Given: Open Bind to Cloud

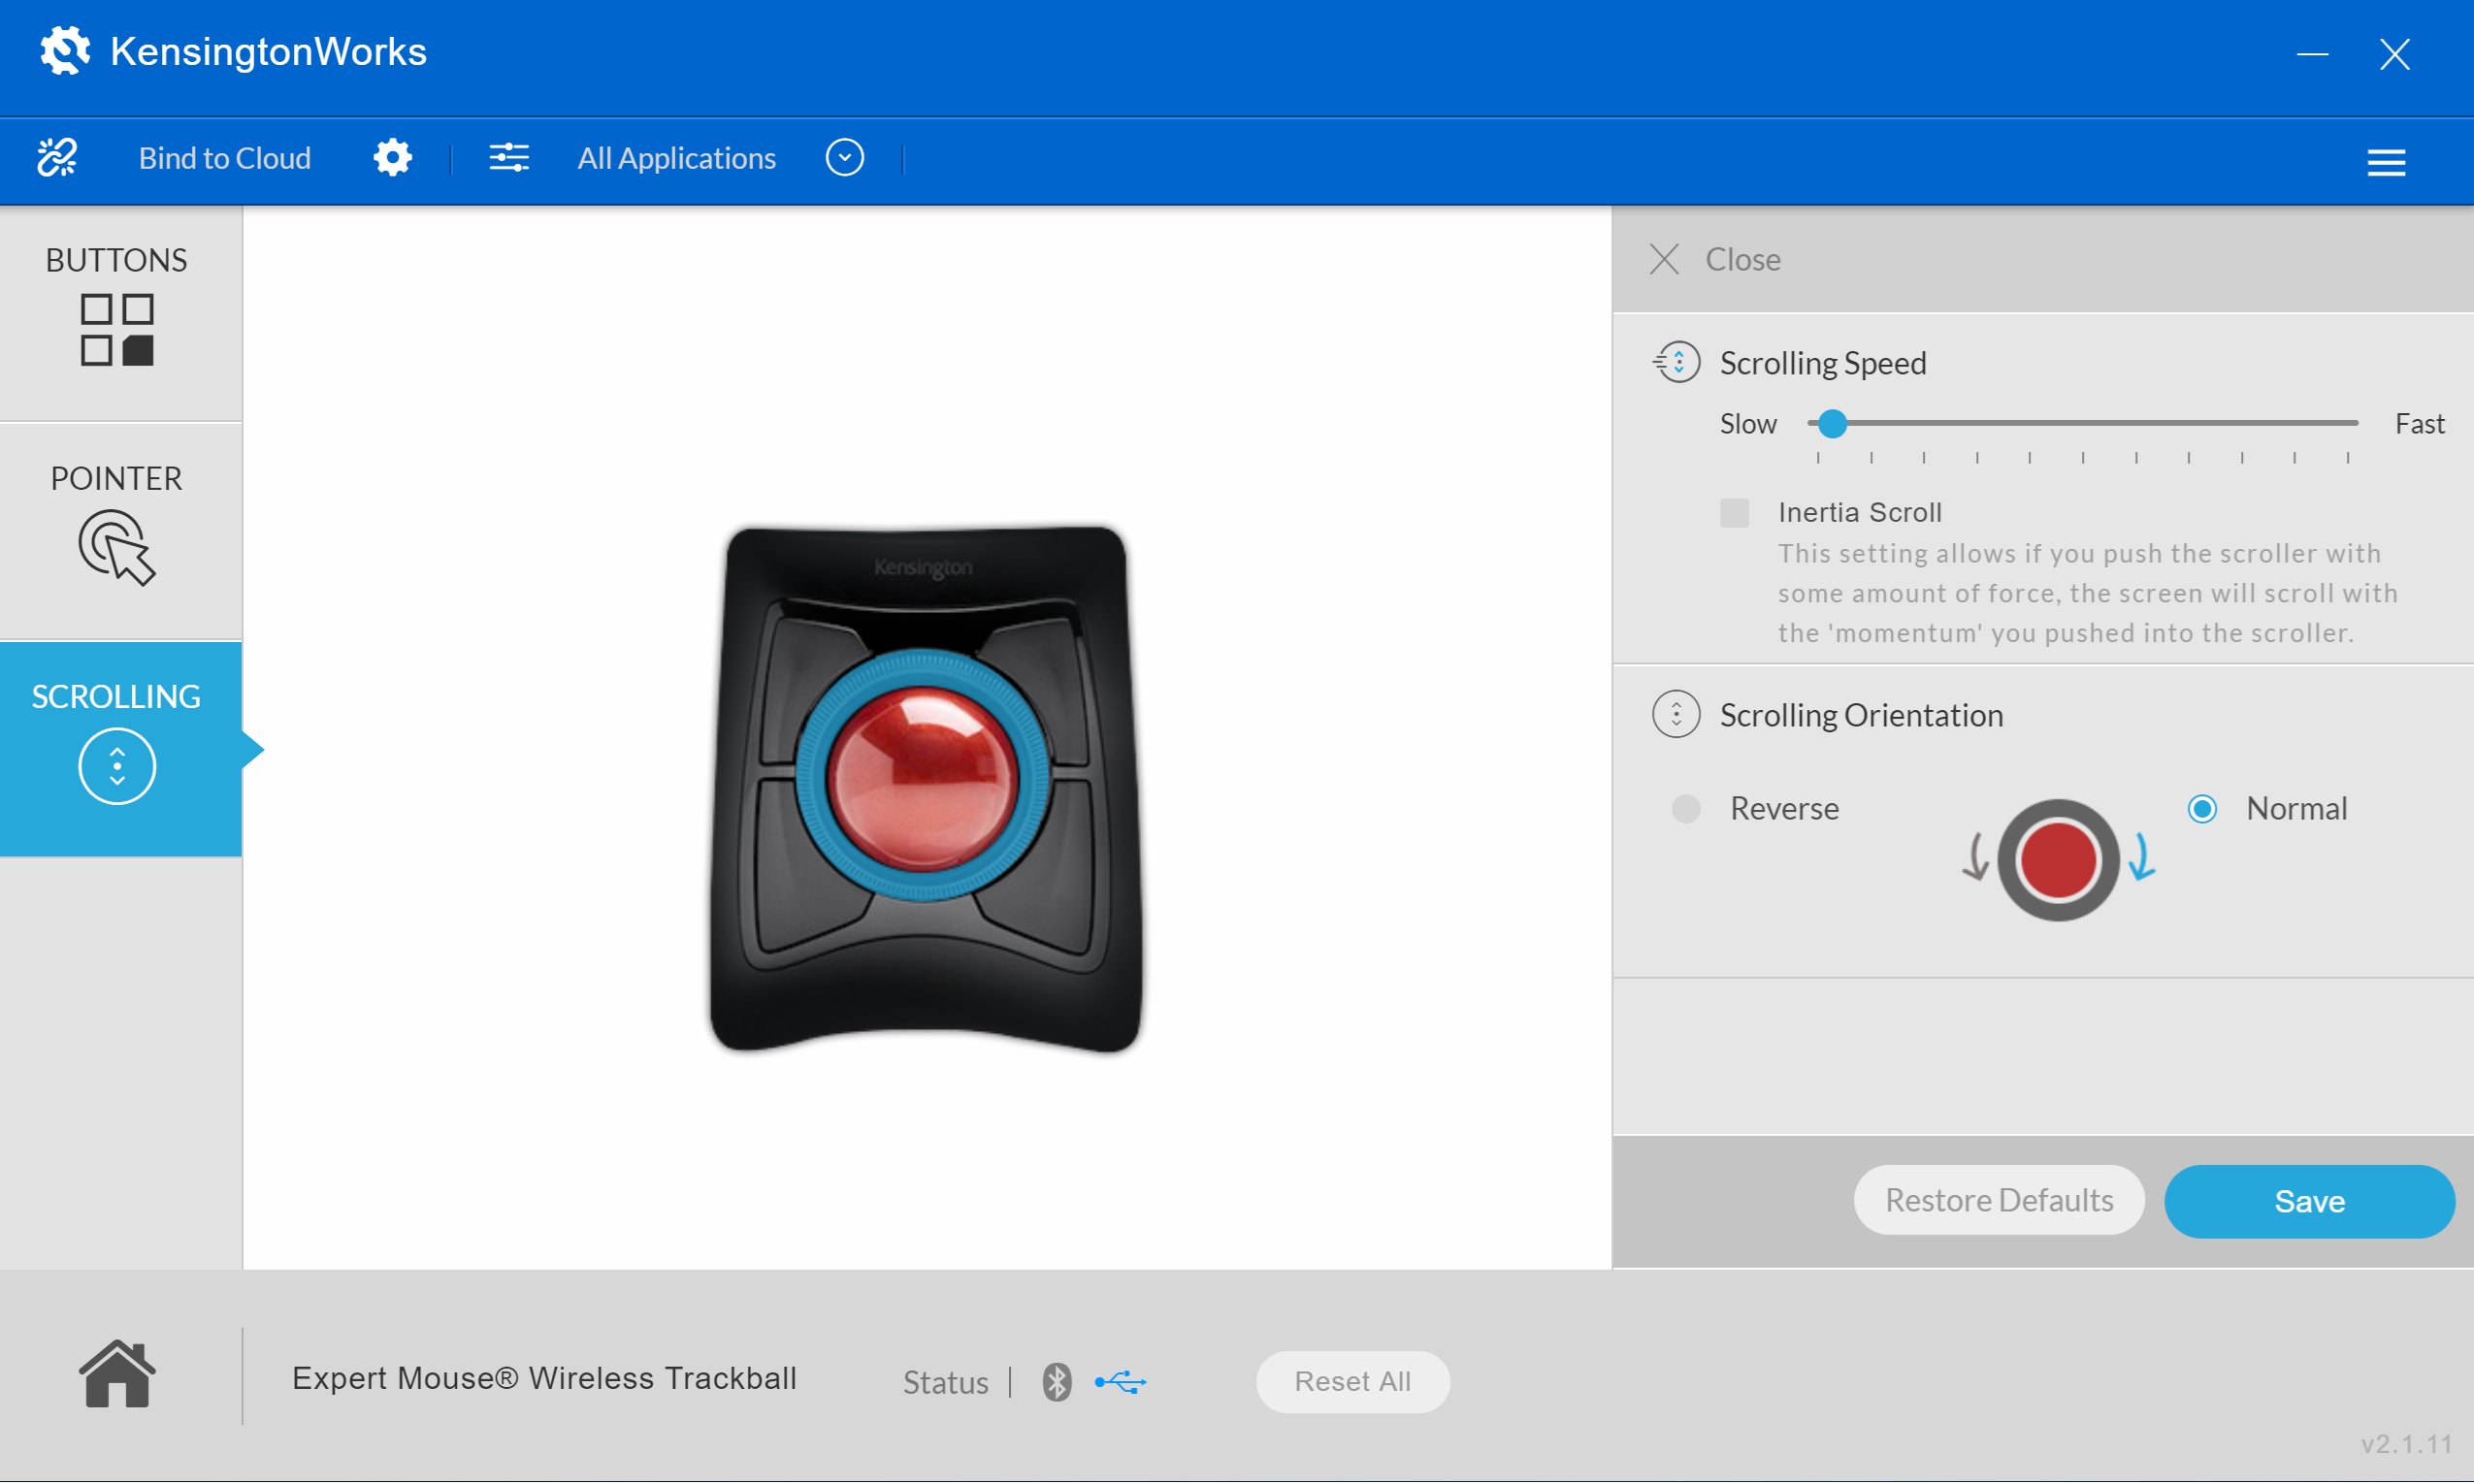Looking at the screenshot, I should (224, 158).
